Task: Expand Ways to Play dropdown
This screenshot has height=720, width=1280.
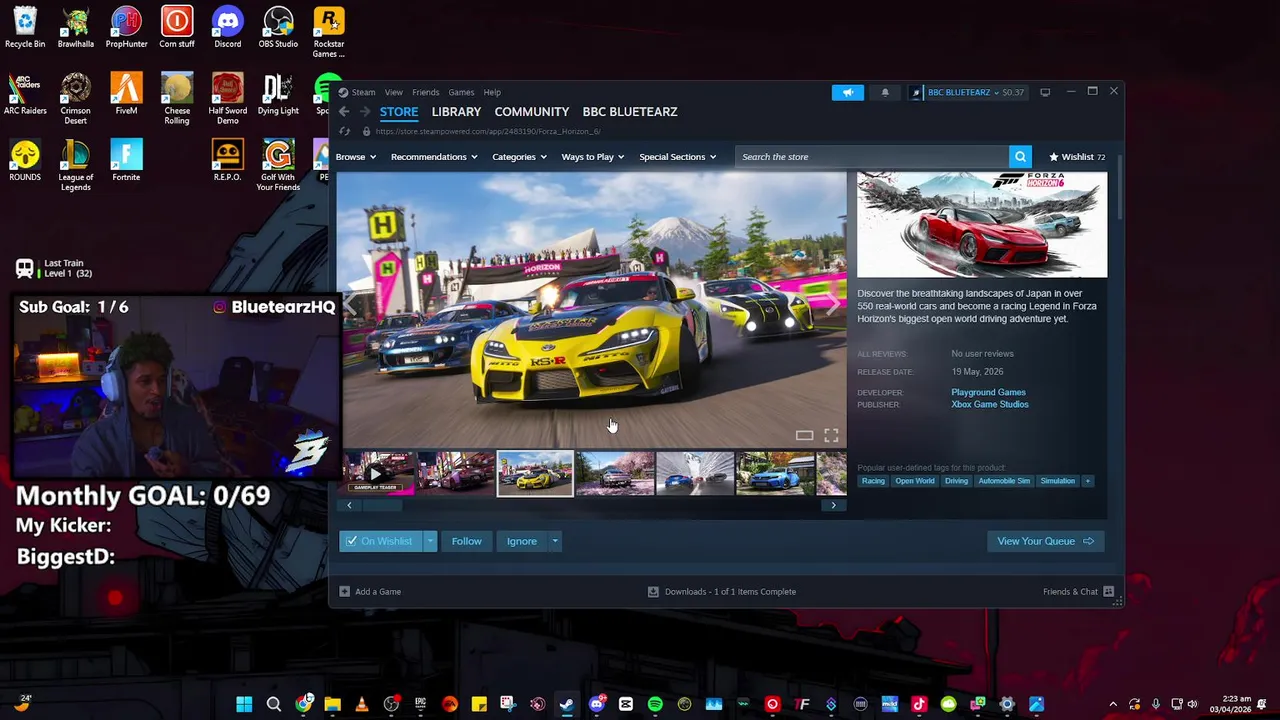Action: coord(592,157)
